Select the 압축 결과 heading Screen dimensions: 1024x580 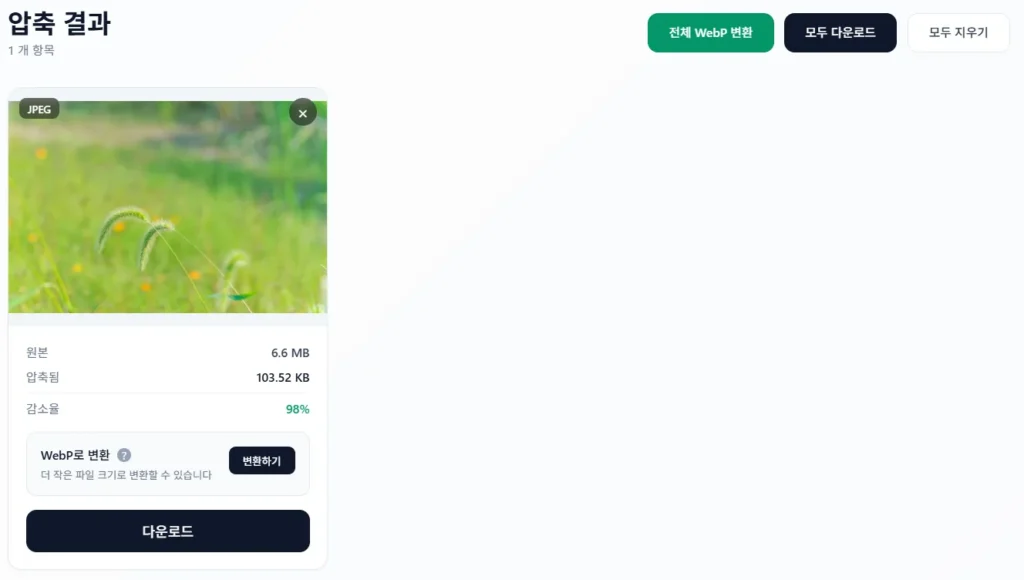tap(59, 24)
